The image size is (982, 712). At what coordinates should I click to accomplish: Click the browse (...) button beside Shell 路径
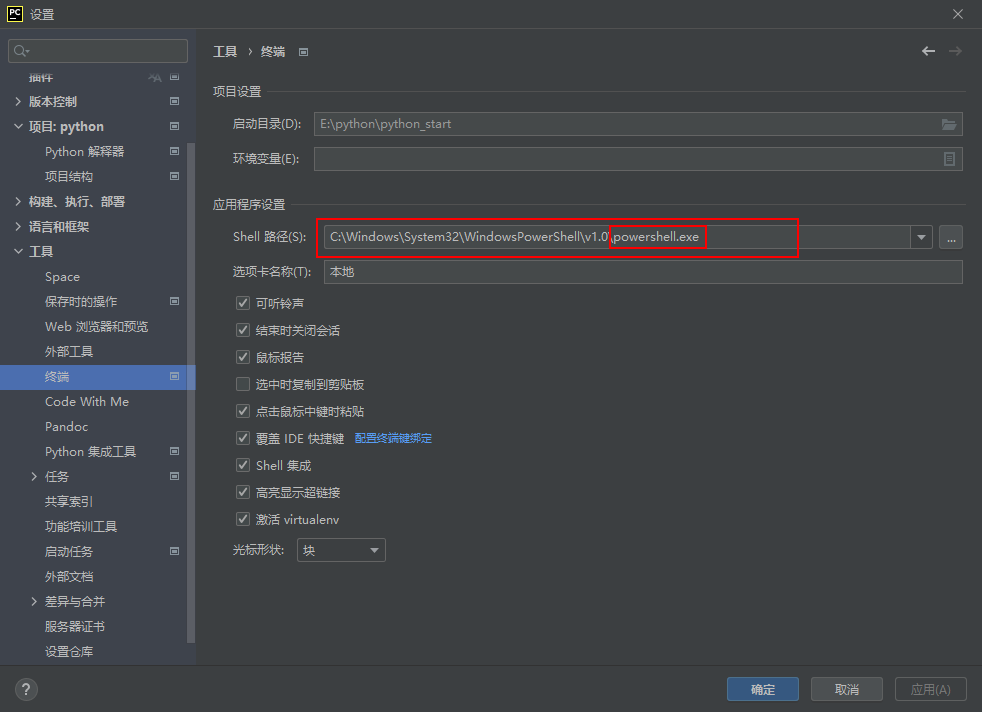pyautogui.click(x=950, y=237)
